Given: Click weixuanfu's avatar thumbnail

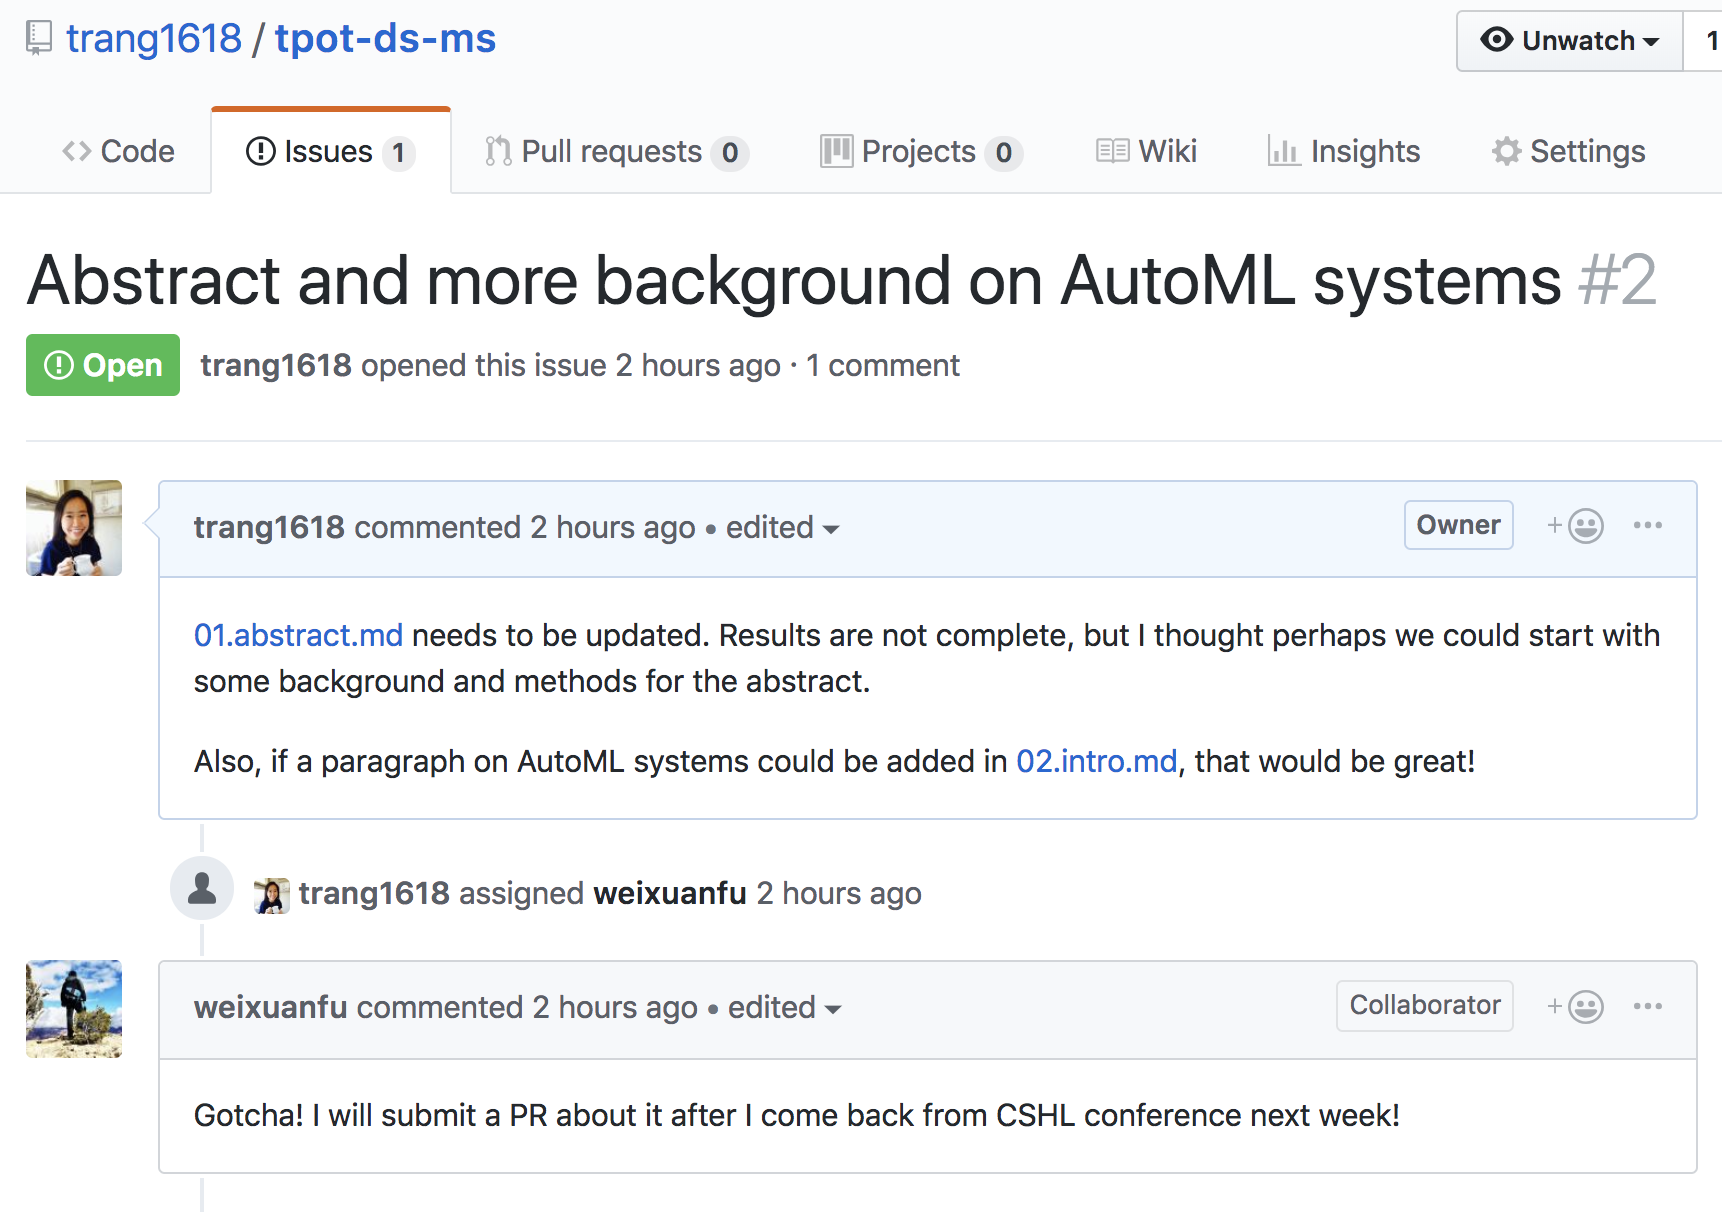Looking at the screenshot, I should [x=74, y=1009].
